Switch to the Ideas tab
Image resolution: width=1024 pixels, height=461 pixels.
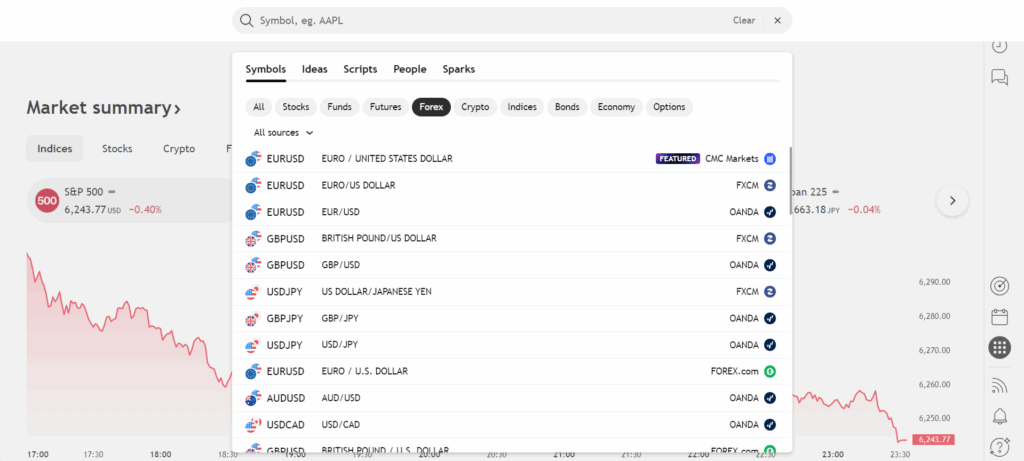pos(315,69)
